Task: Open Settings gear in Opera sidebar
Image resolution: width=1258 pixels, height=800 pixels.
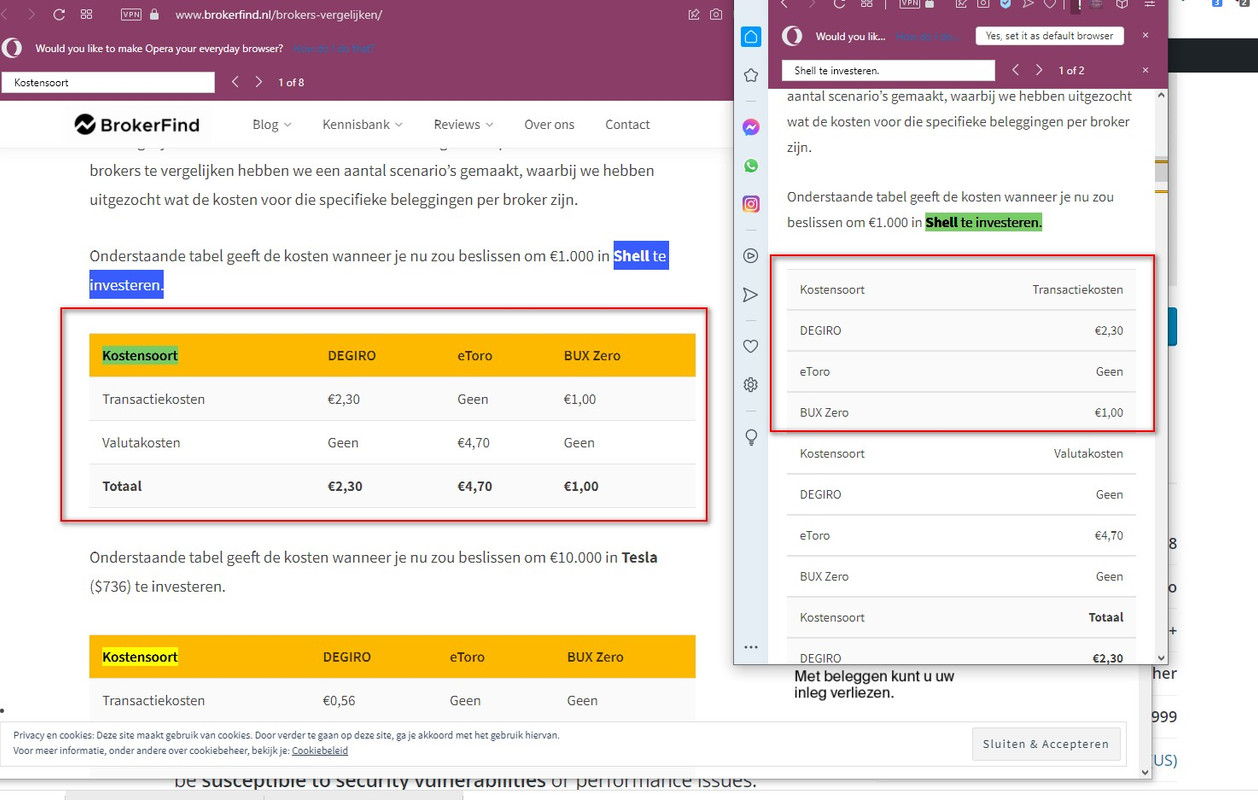Action: [751, 385]
